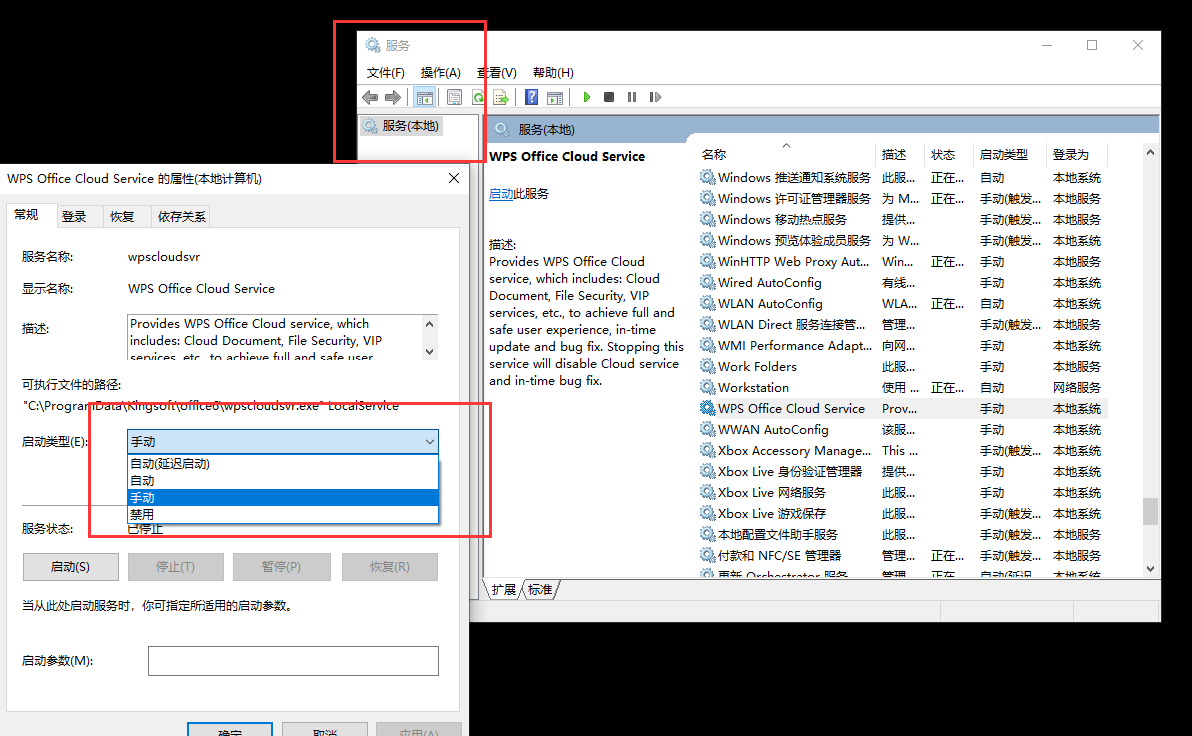Open the 文件(F) menu

[385, 73]
